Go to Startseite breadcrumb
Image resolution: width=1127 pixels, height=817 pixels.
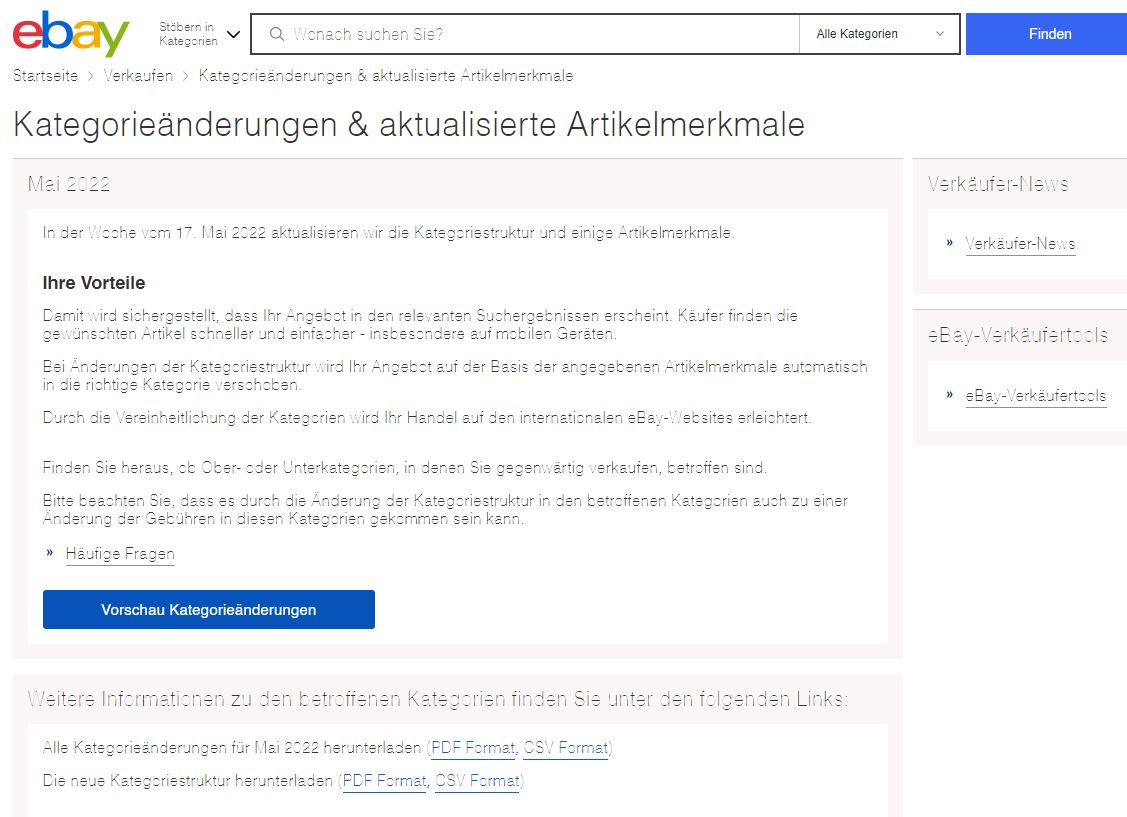(45, 75)
